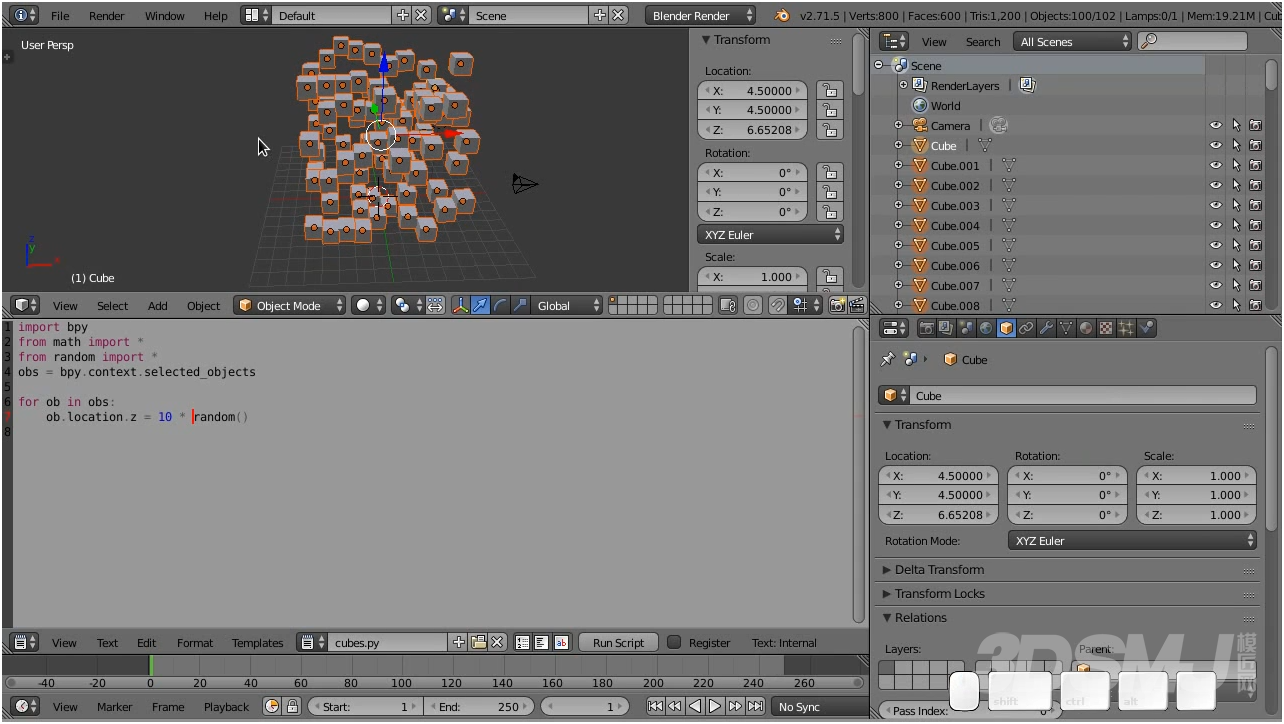Toggle the X location lock in Transform panel
The image size is (1284, 724).
click(829, 90)
